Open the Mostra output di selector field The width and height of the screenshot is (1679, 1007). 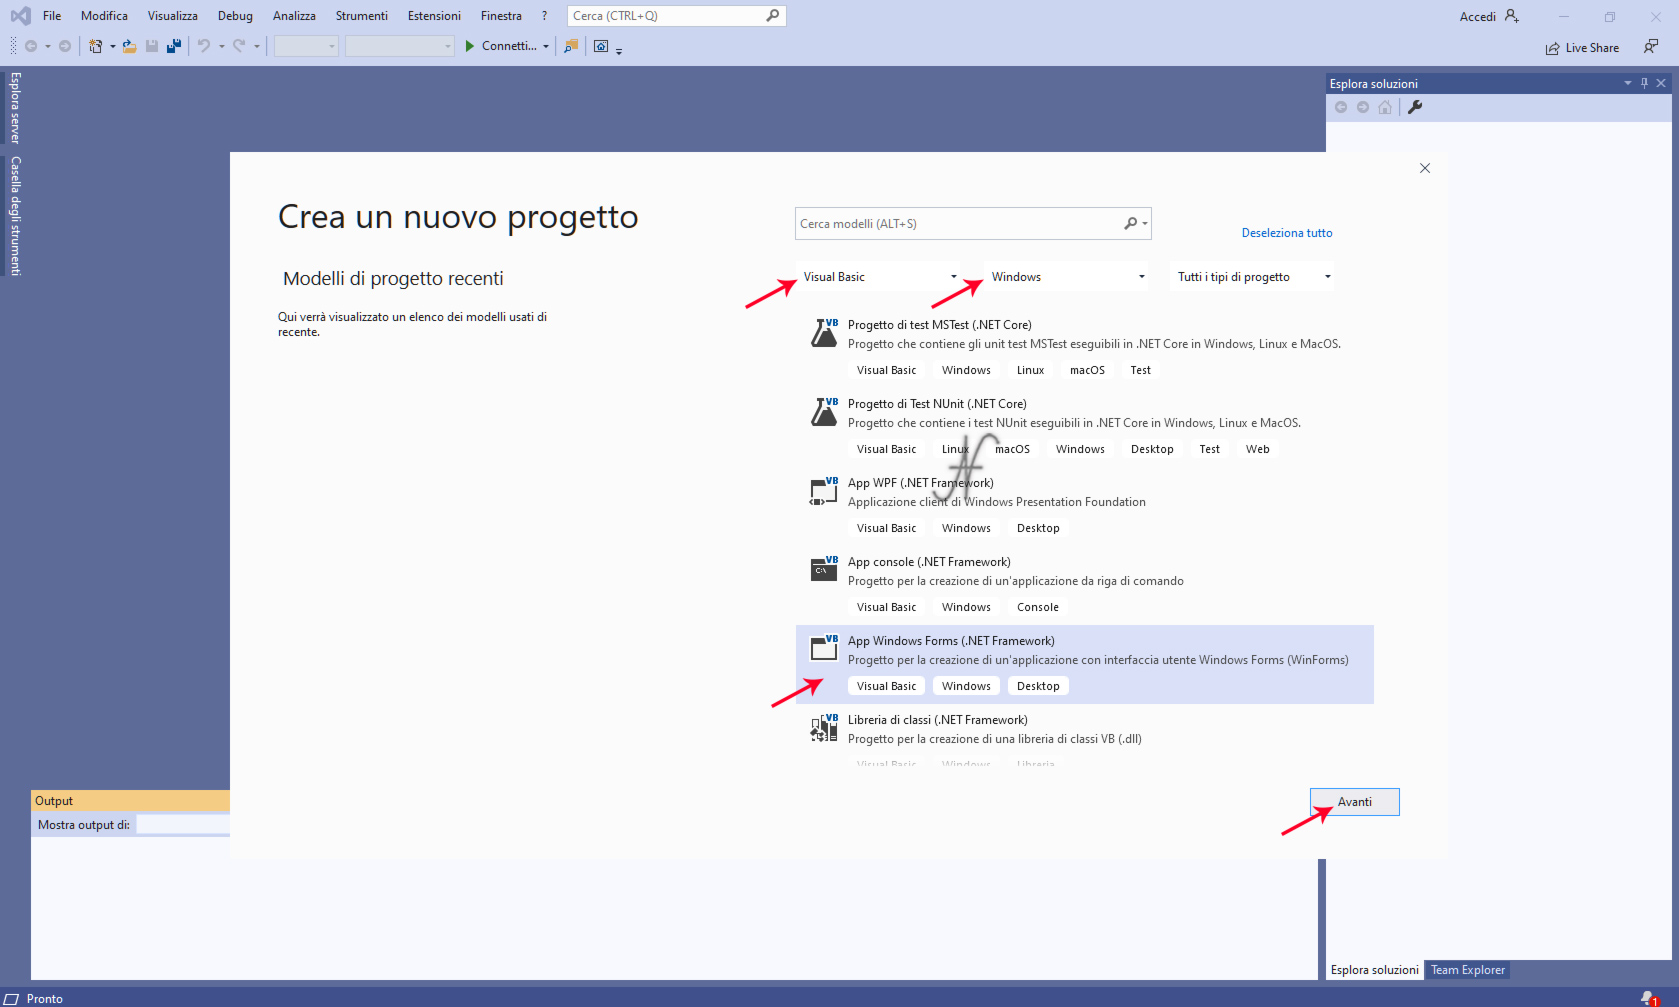tap(183, 825)
